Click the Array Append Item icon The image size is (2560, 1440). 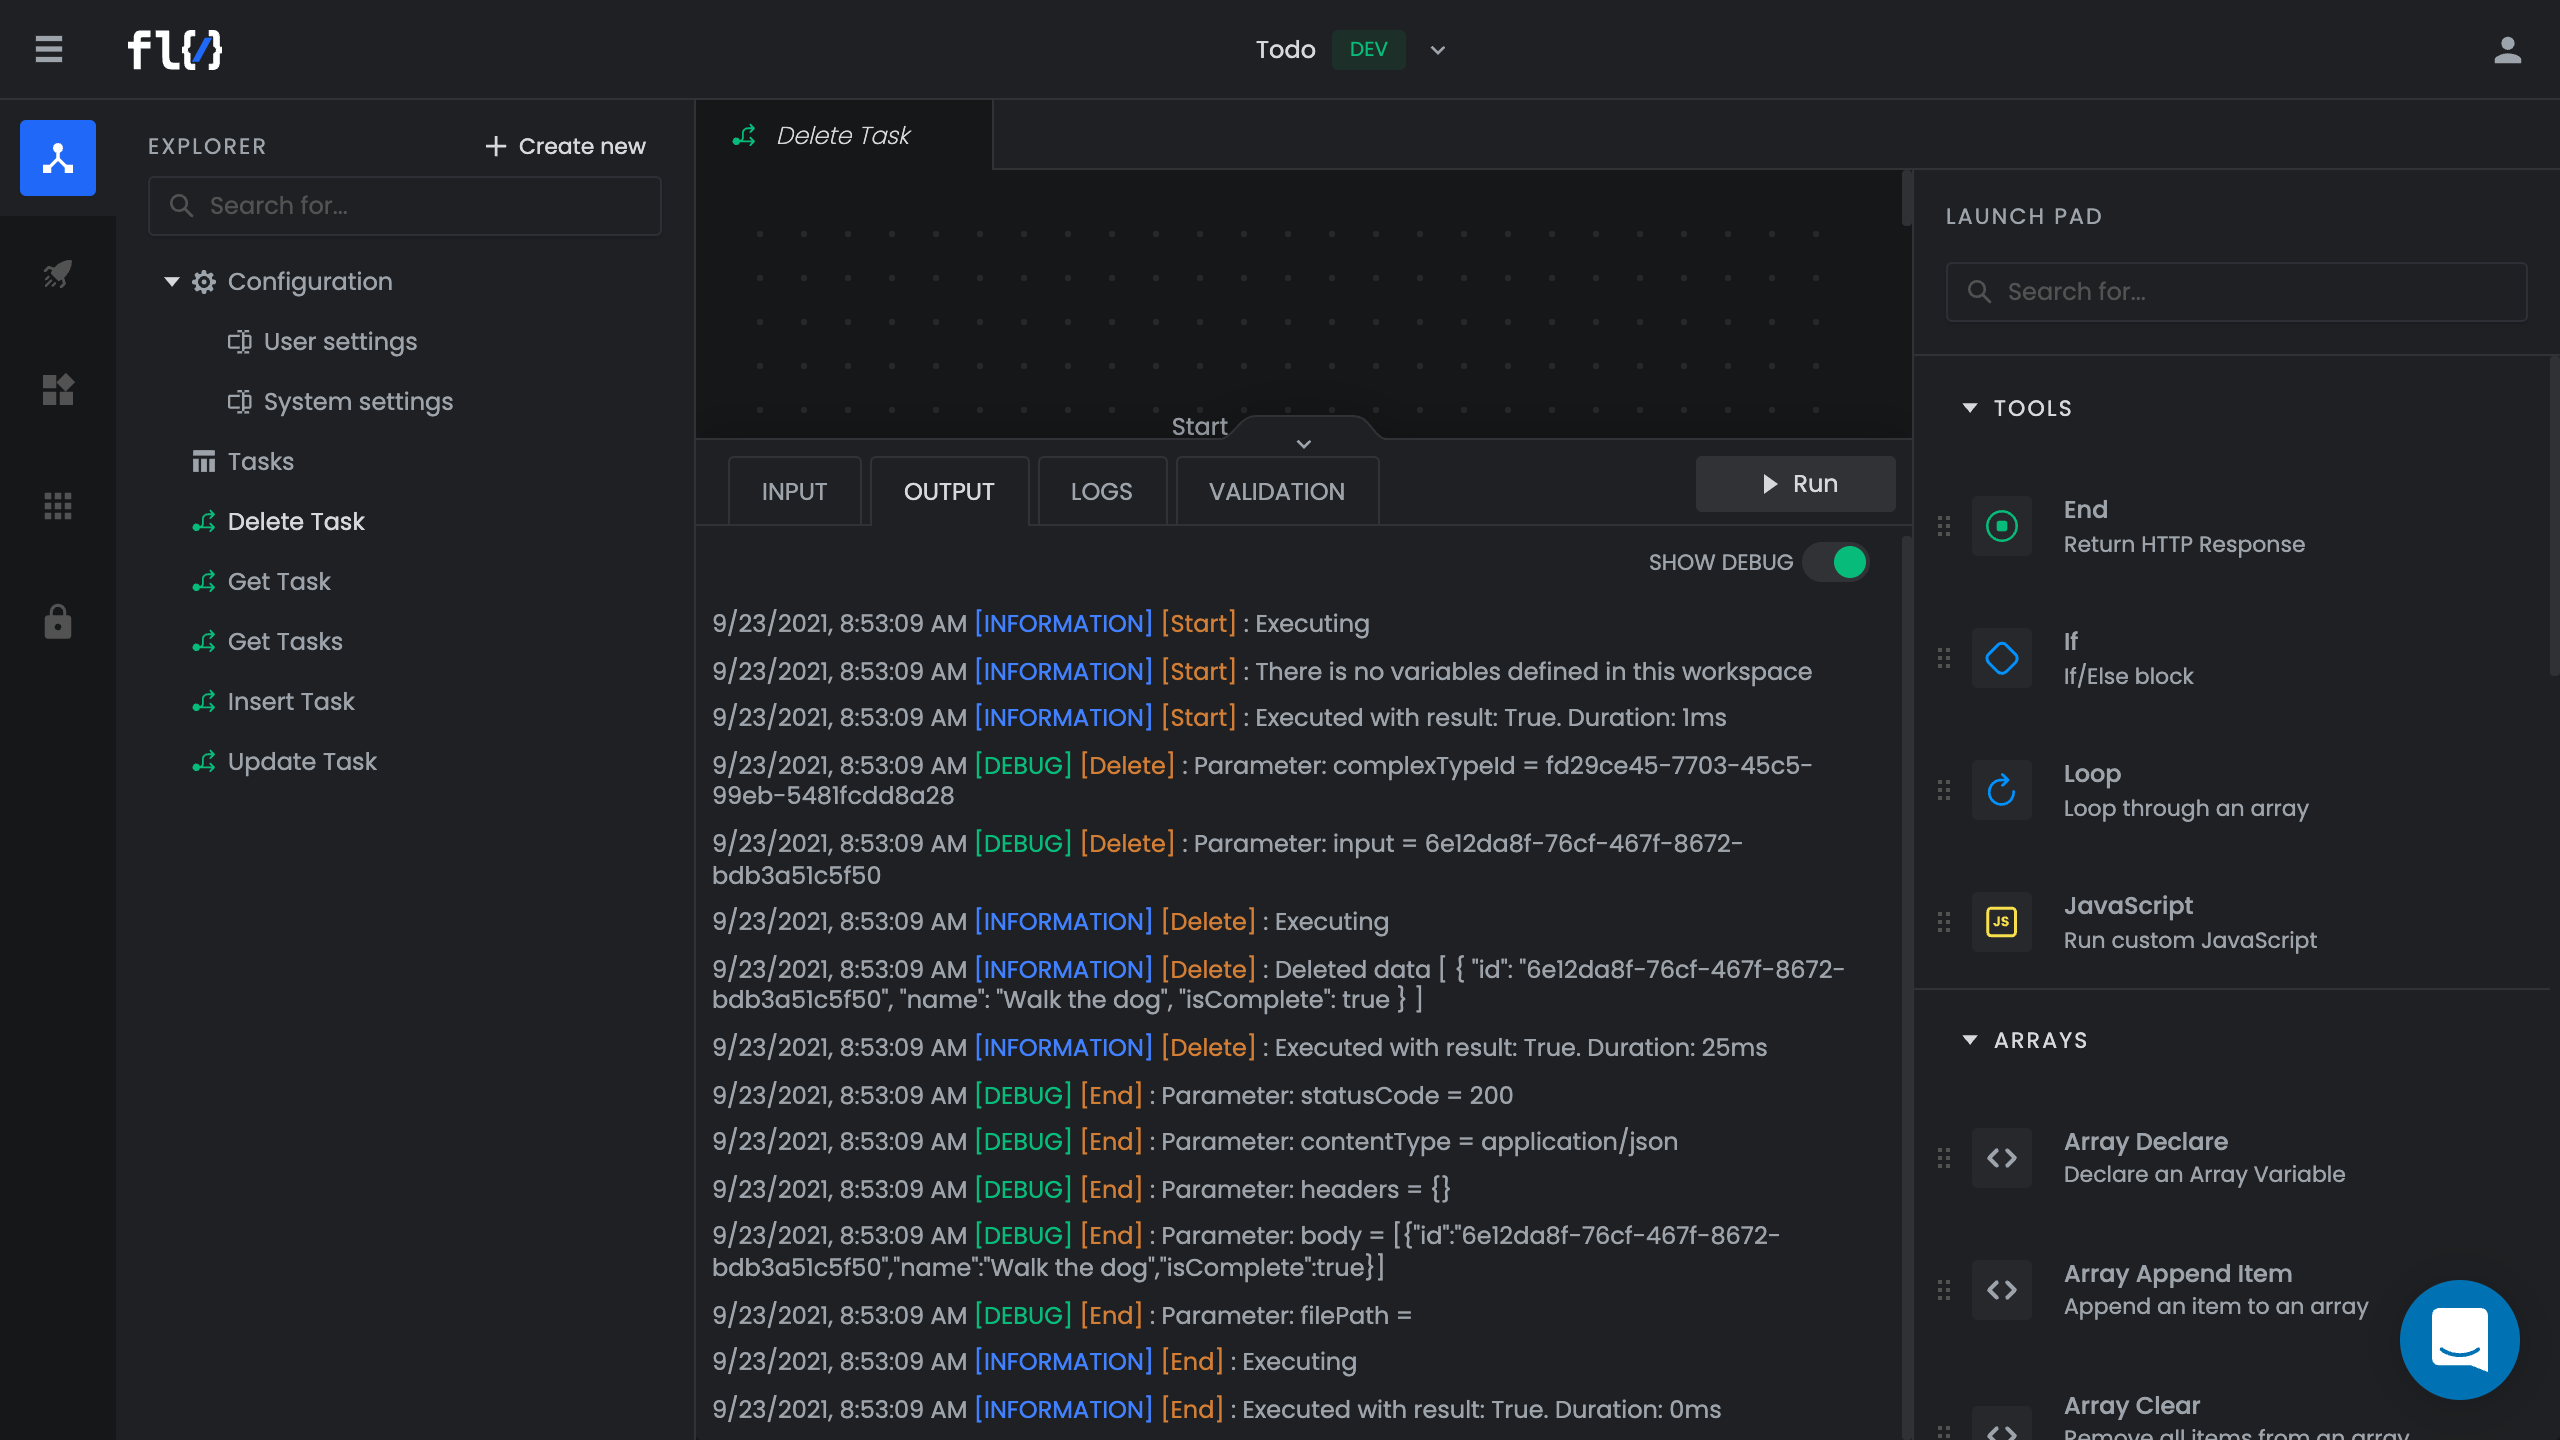click(2002, 1290)
